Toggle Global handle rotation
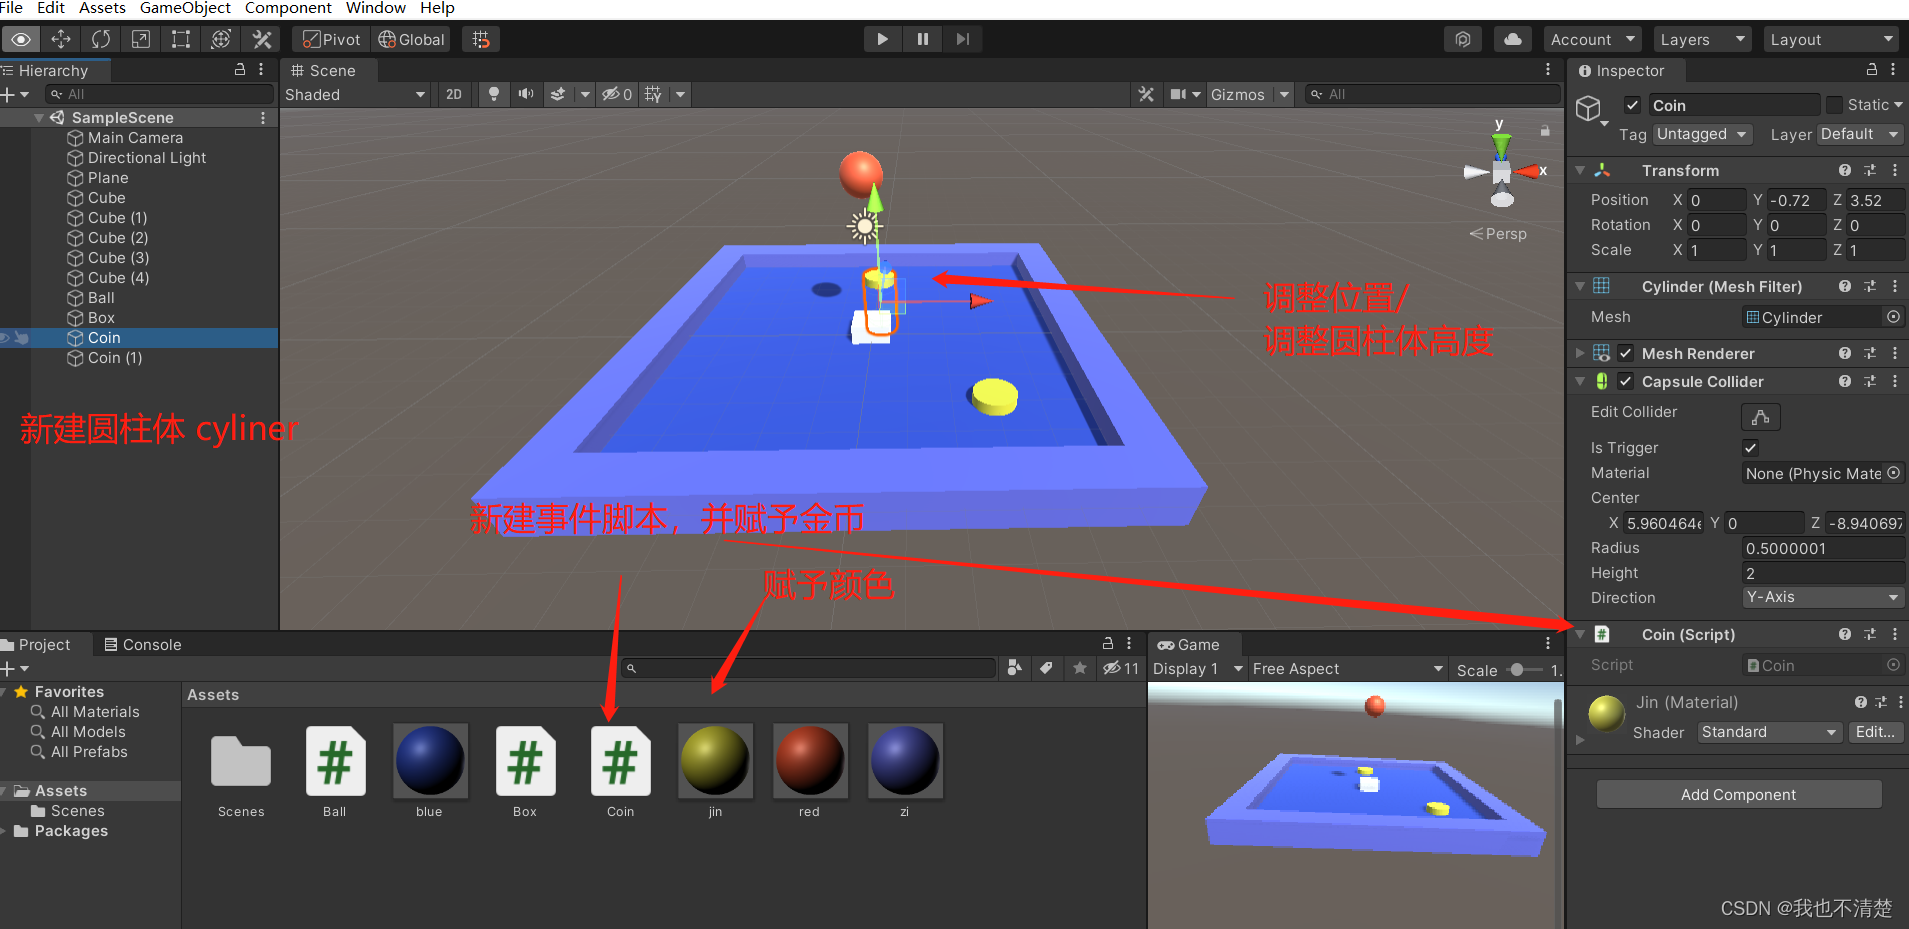The width and height of the screenshot is (1909, 929). pos(411,39)
